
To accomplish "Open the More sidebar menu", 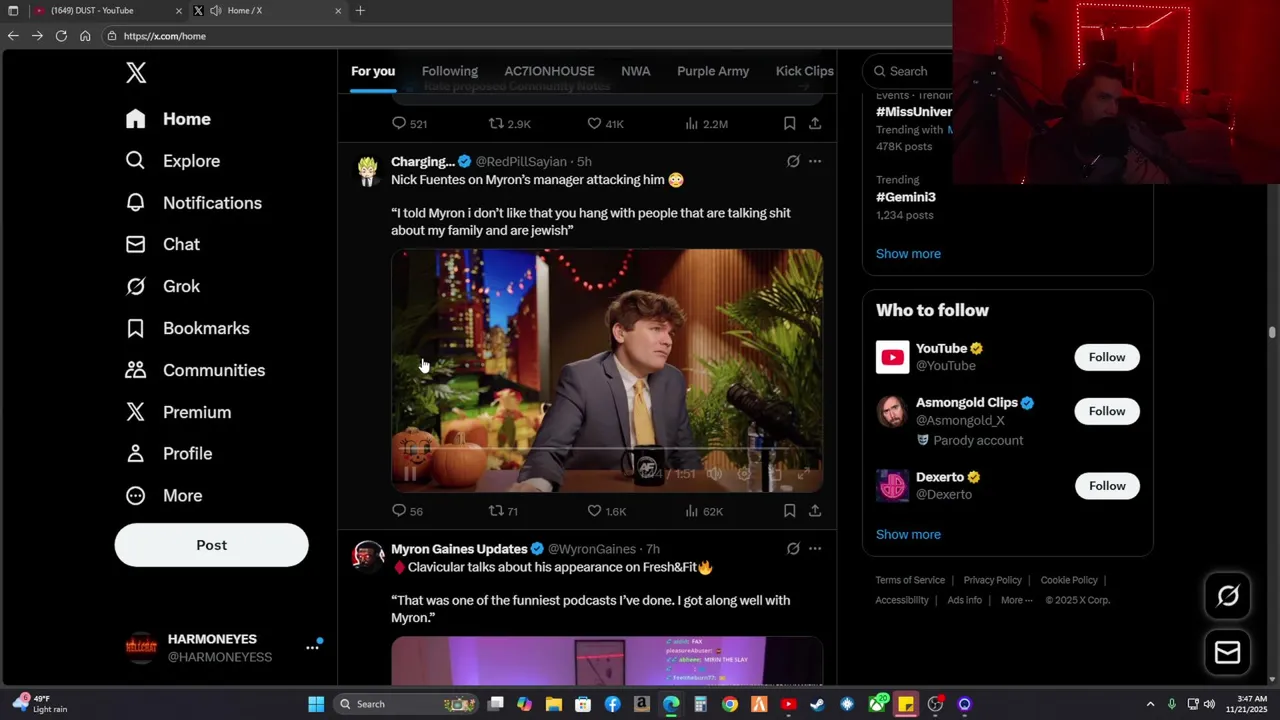I will (163, 495).
